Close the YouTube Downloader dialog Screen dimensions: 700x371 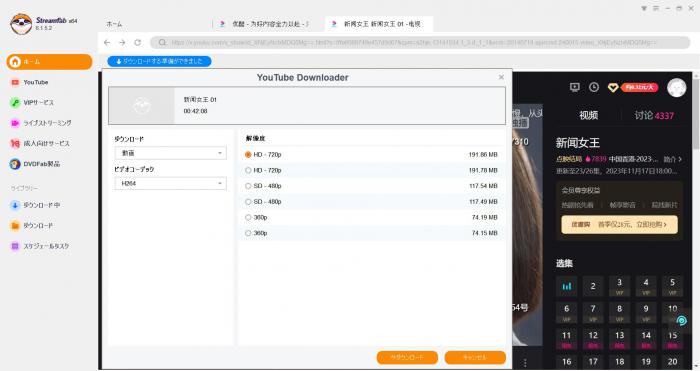click(x=501, y=77)
